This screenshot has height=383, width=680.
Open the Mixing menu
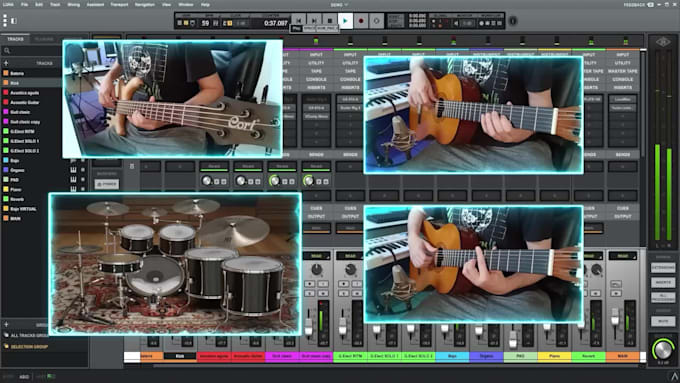point(74,5)
